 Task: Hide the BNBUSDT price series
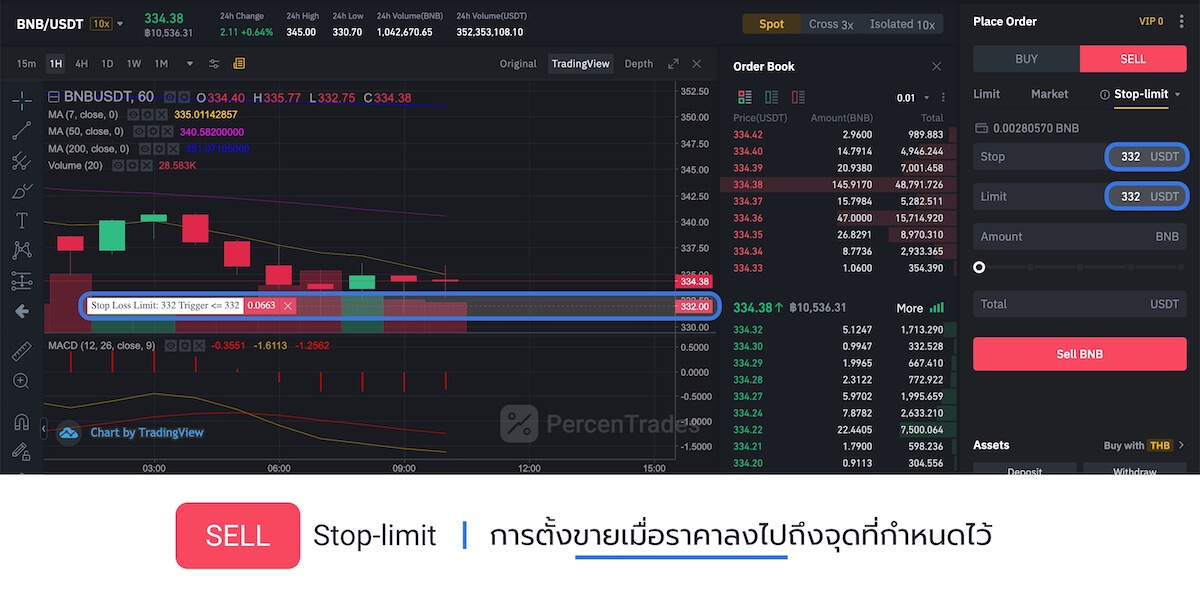click(170, 97)
